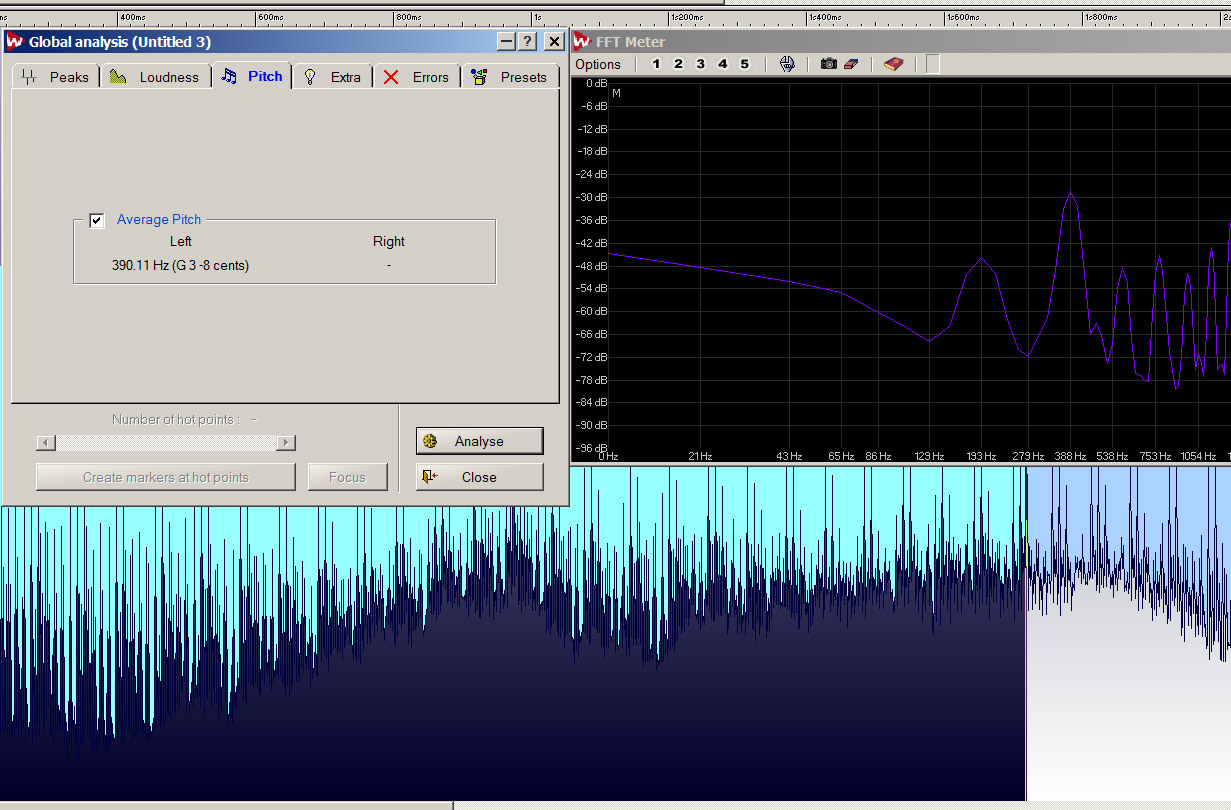Image resolution: width=1231 pixels, height=810 pixels.
Task: Select FFT Meter preset 4
Action: [722, 64]
